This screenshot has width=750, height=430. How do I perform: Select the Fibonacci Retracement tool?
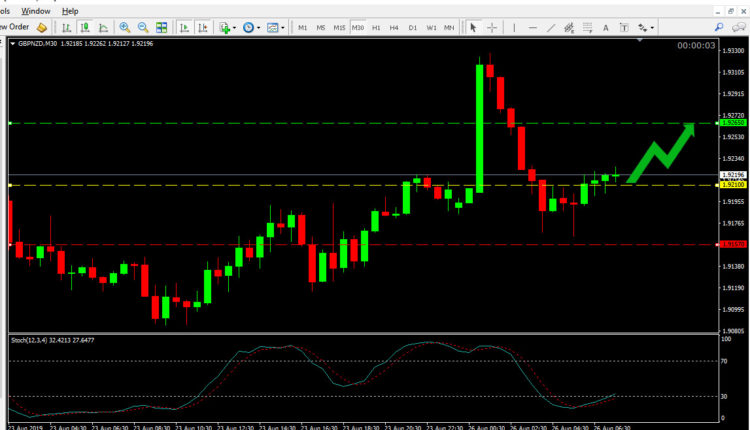(587, 28)
